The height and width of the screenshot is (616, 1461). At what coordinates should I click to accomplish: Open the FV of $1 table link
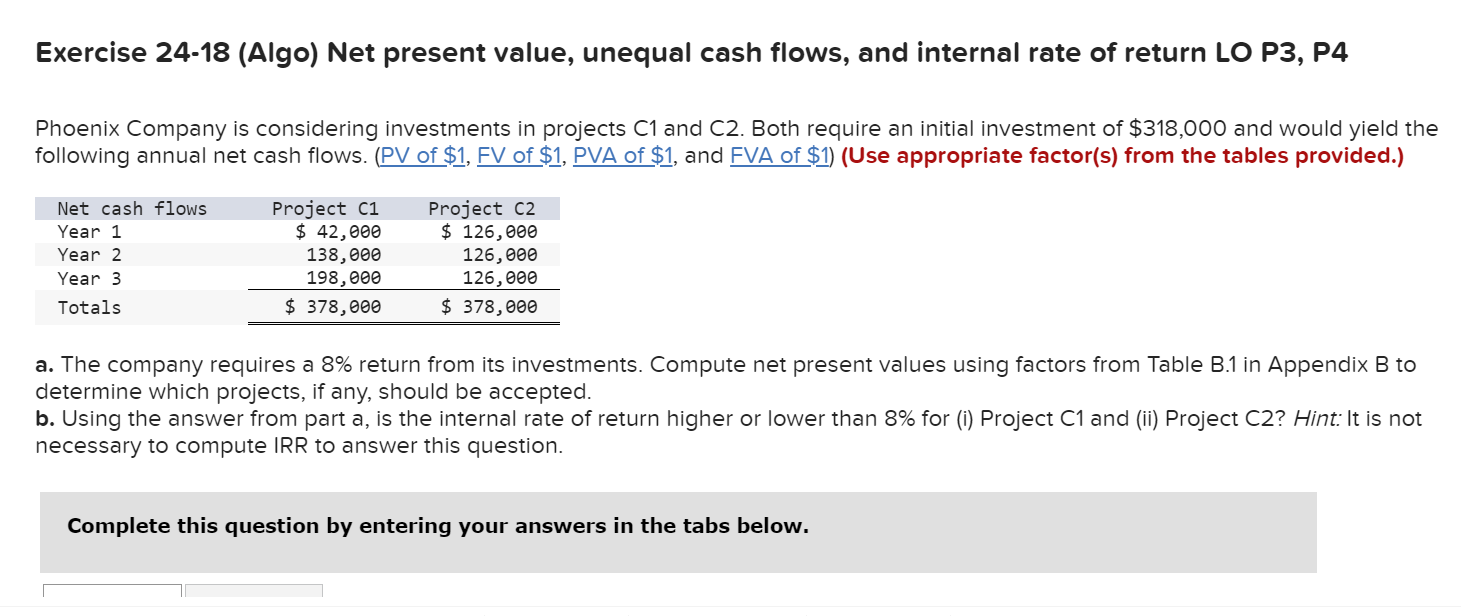pyautogui.click(x=521, y=155)
